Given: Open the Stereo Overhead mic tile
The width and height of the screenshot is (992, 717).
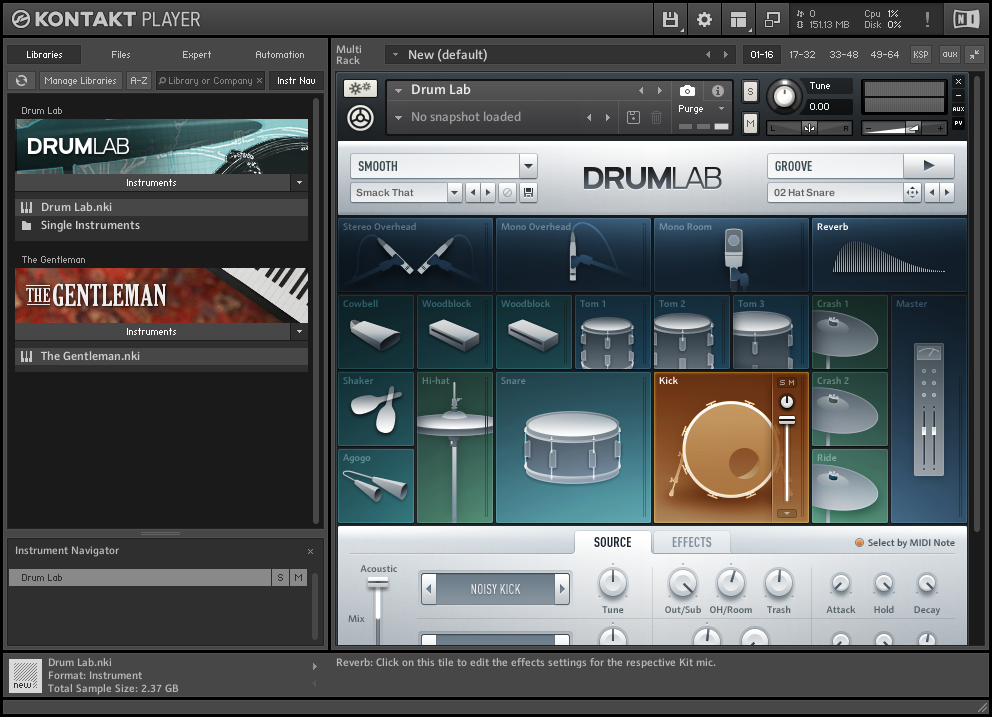Looking at the screenshot, I should 415,255.
